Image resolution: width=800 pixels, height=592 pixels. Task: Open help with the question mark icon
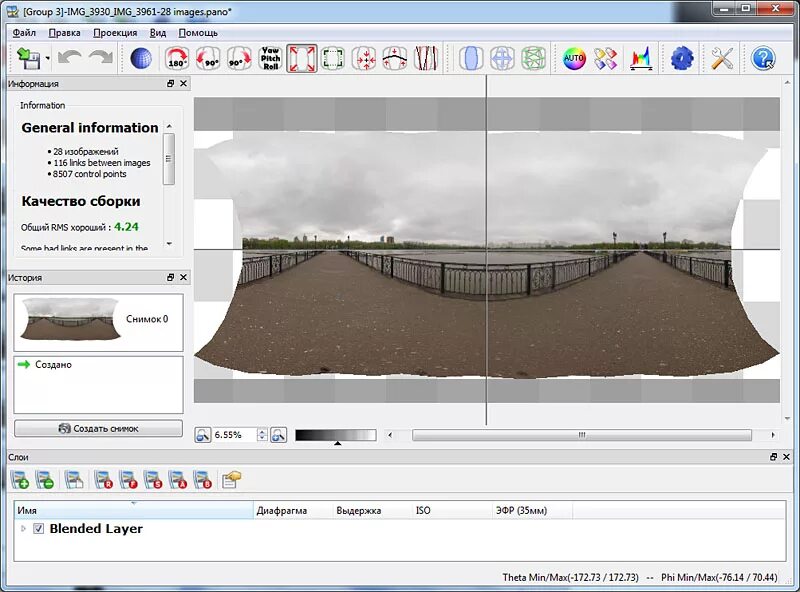point(763,58)
